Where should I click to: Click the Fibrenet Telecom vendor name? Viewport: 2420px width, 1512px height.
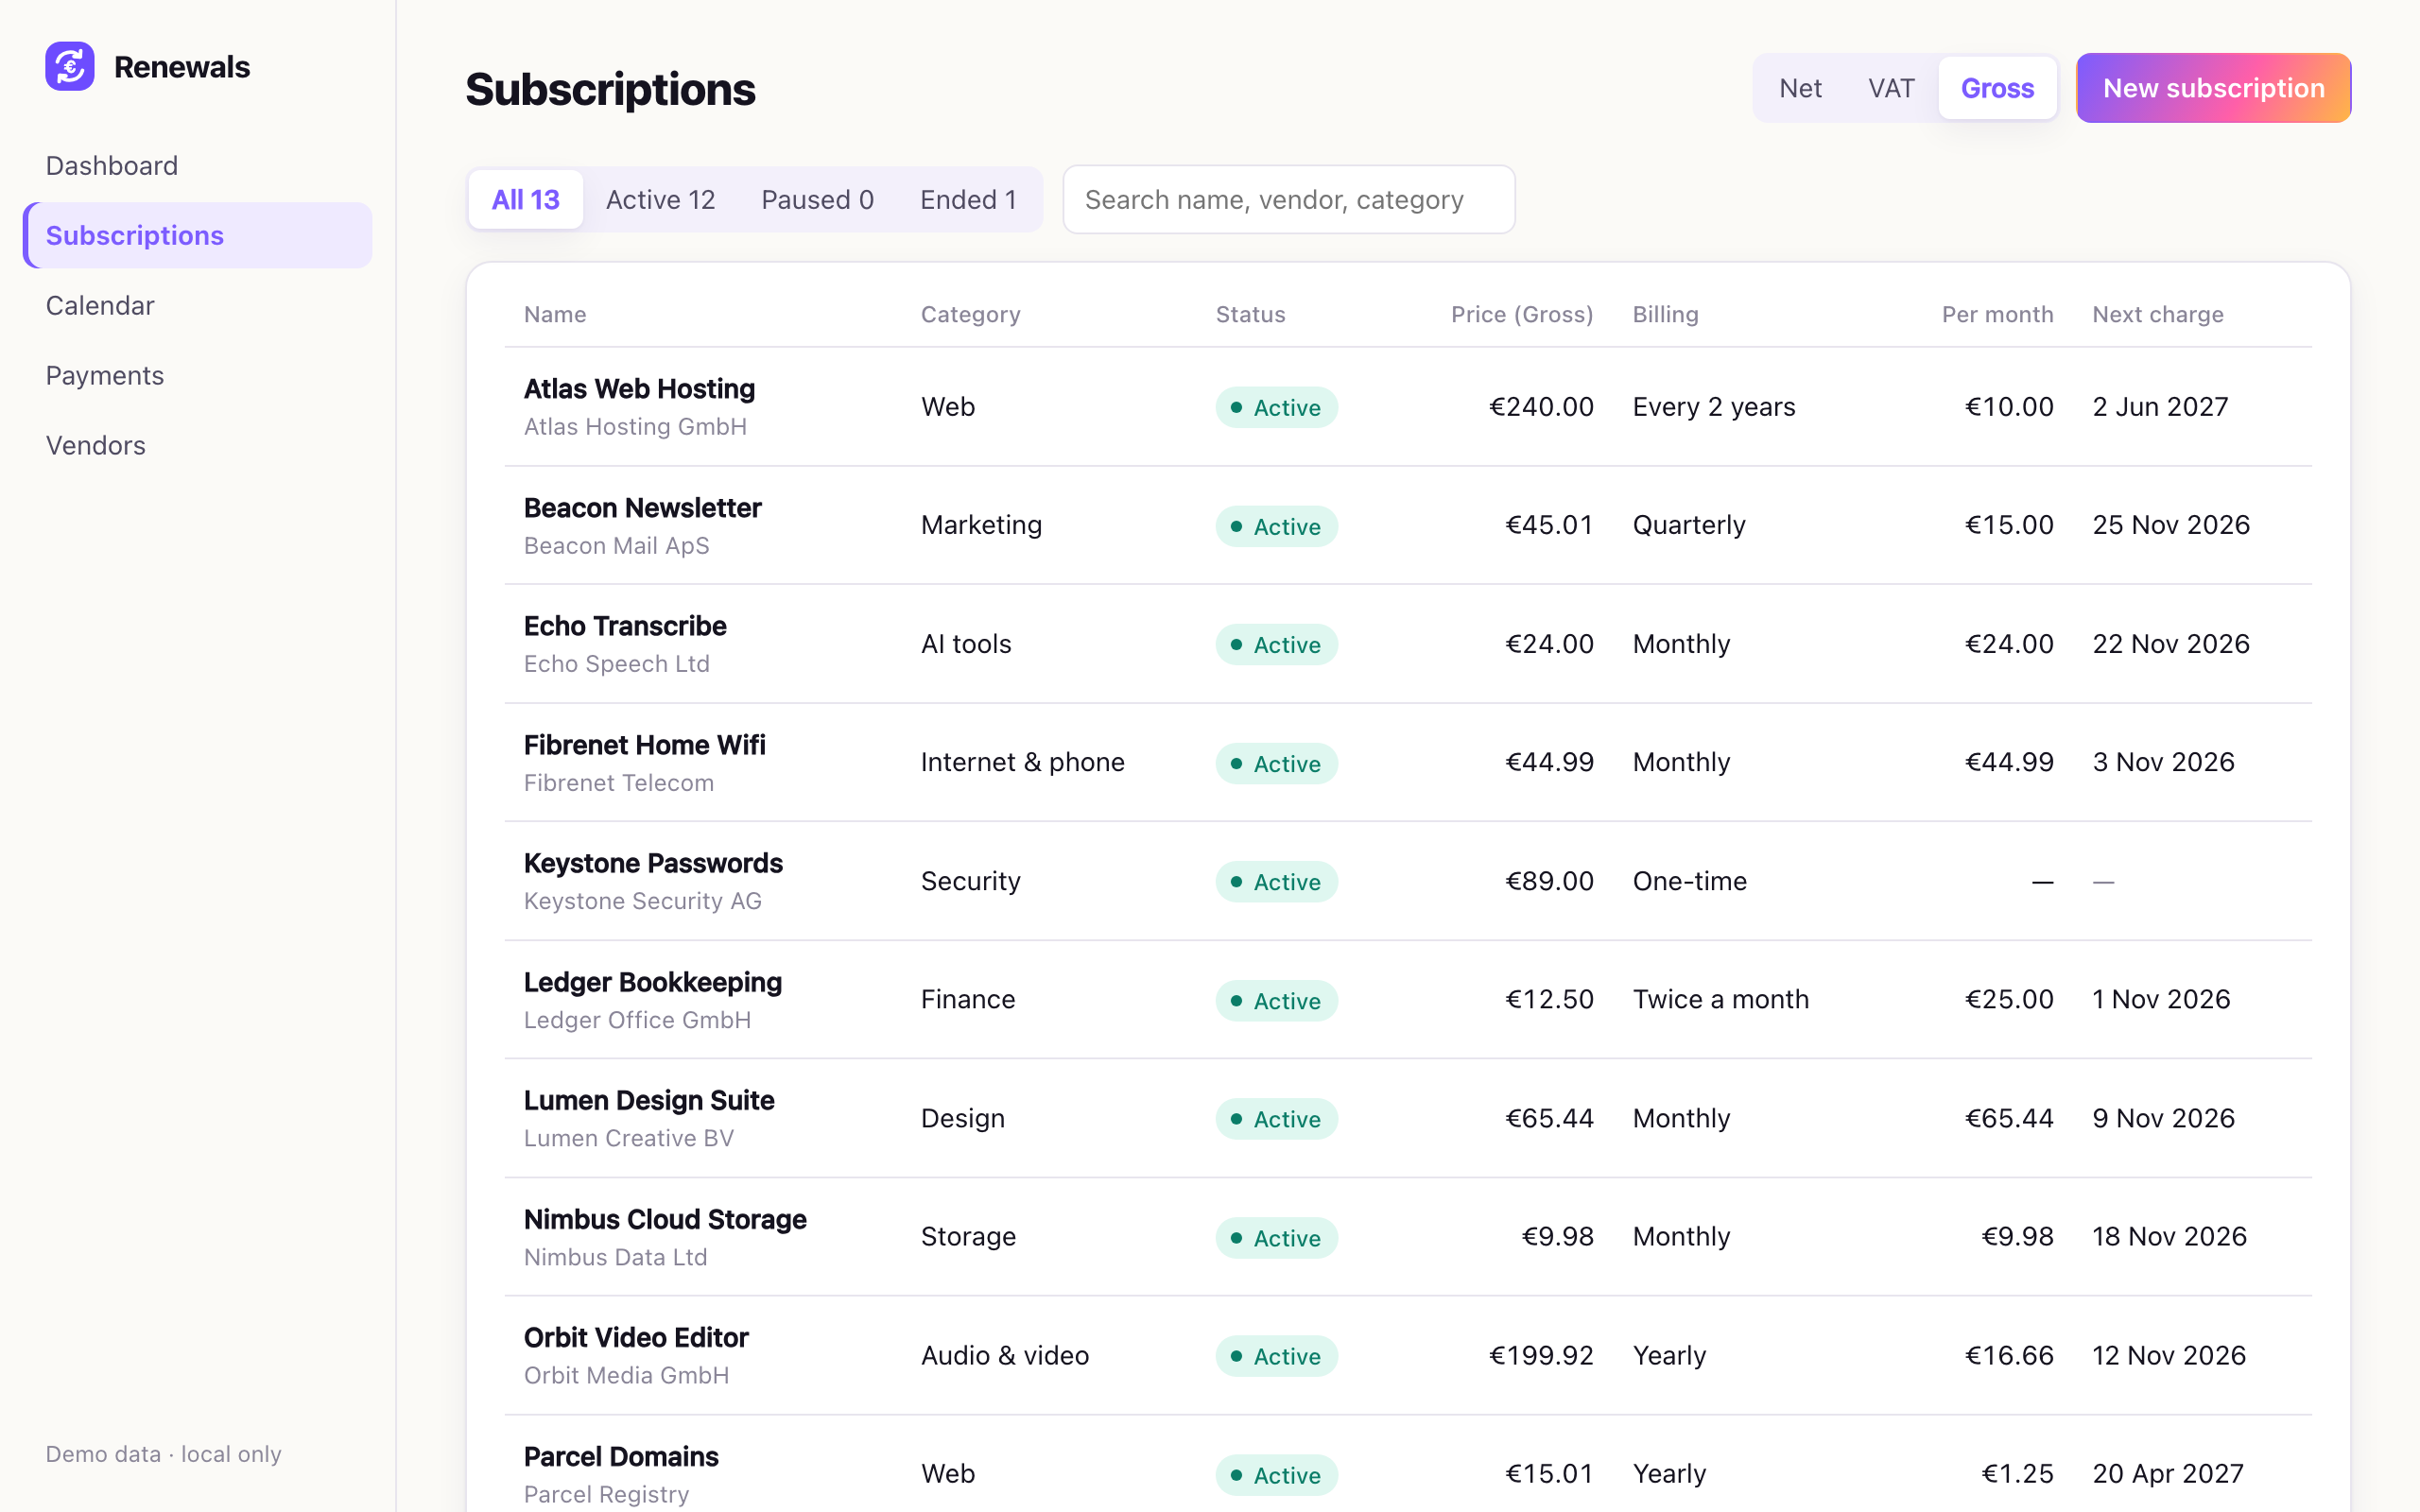[619, 782]
